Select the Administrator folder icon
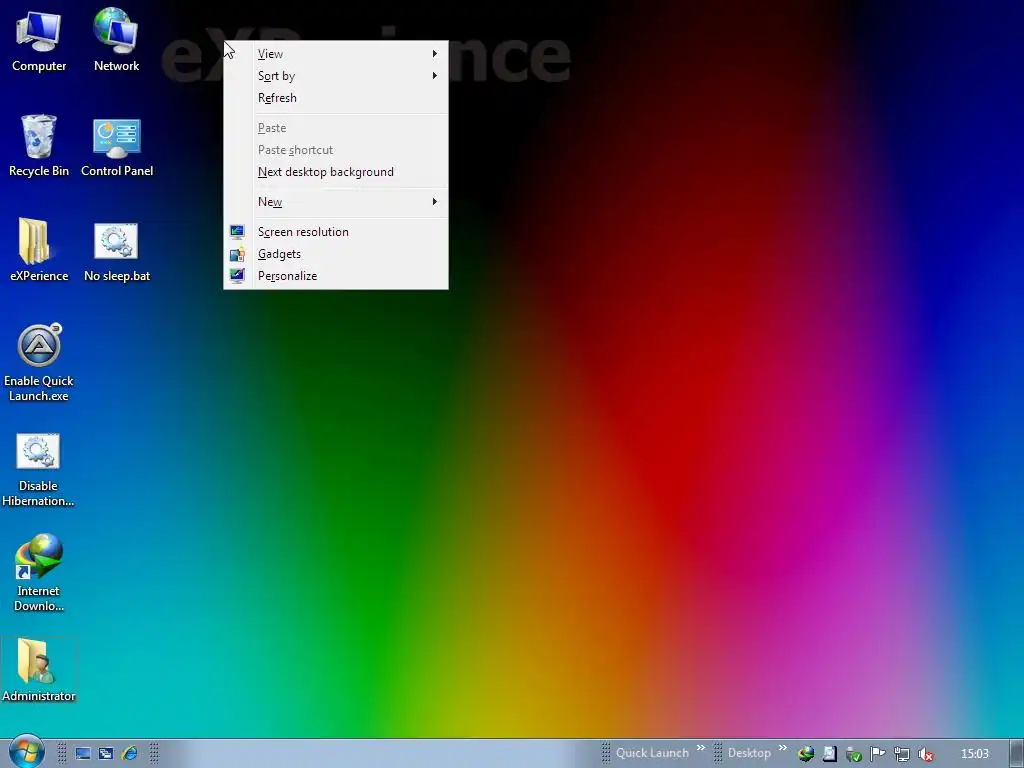Viewport: 1024px width, 768px height. point(39,670)
